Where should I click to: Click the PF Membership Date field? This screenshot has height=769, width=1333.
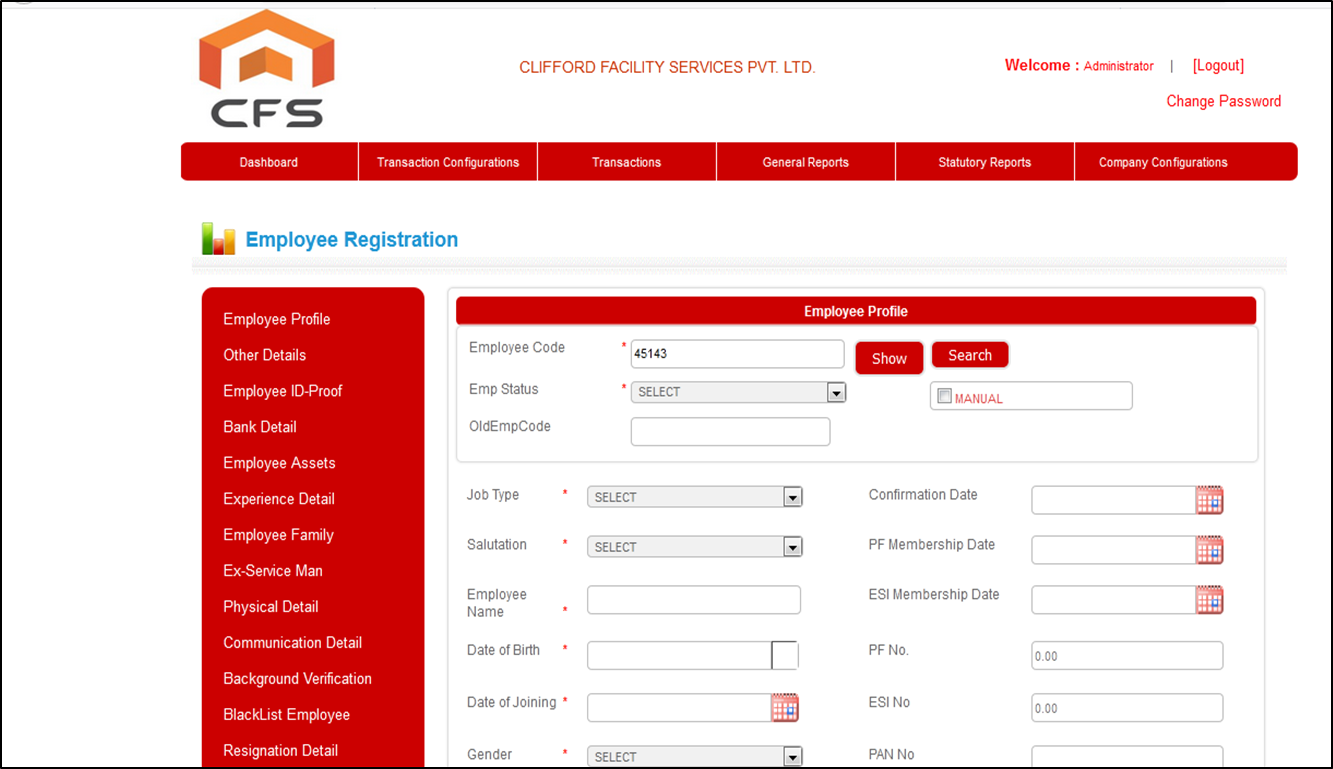tap(1114, 550)
